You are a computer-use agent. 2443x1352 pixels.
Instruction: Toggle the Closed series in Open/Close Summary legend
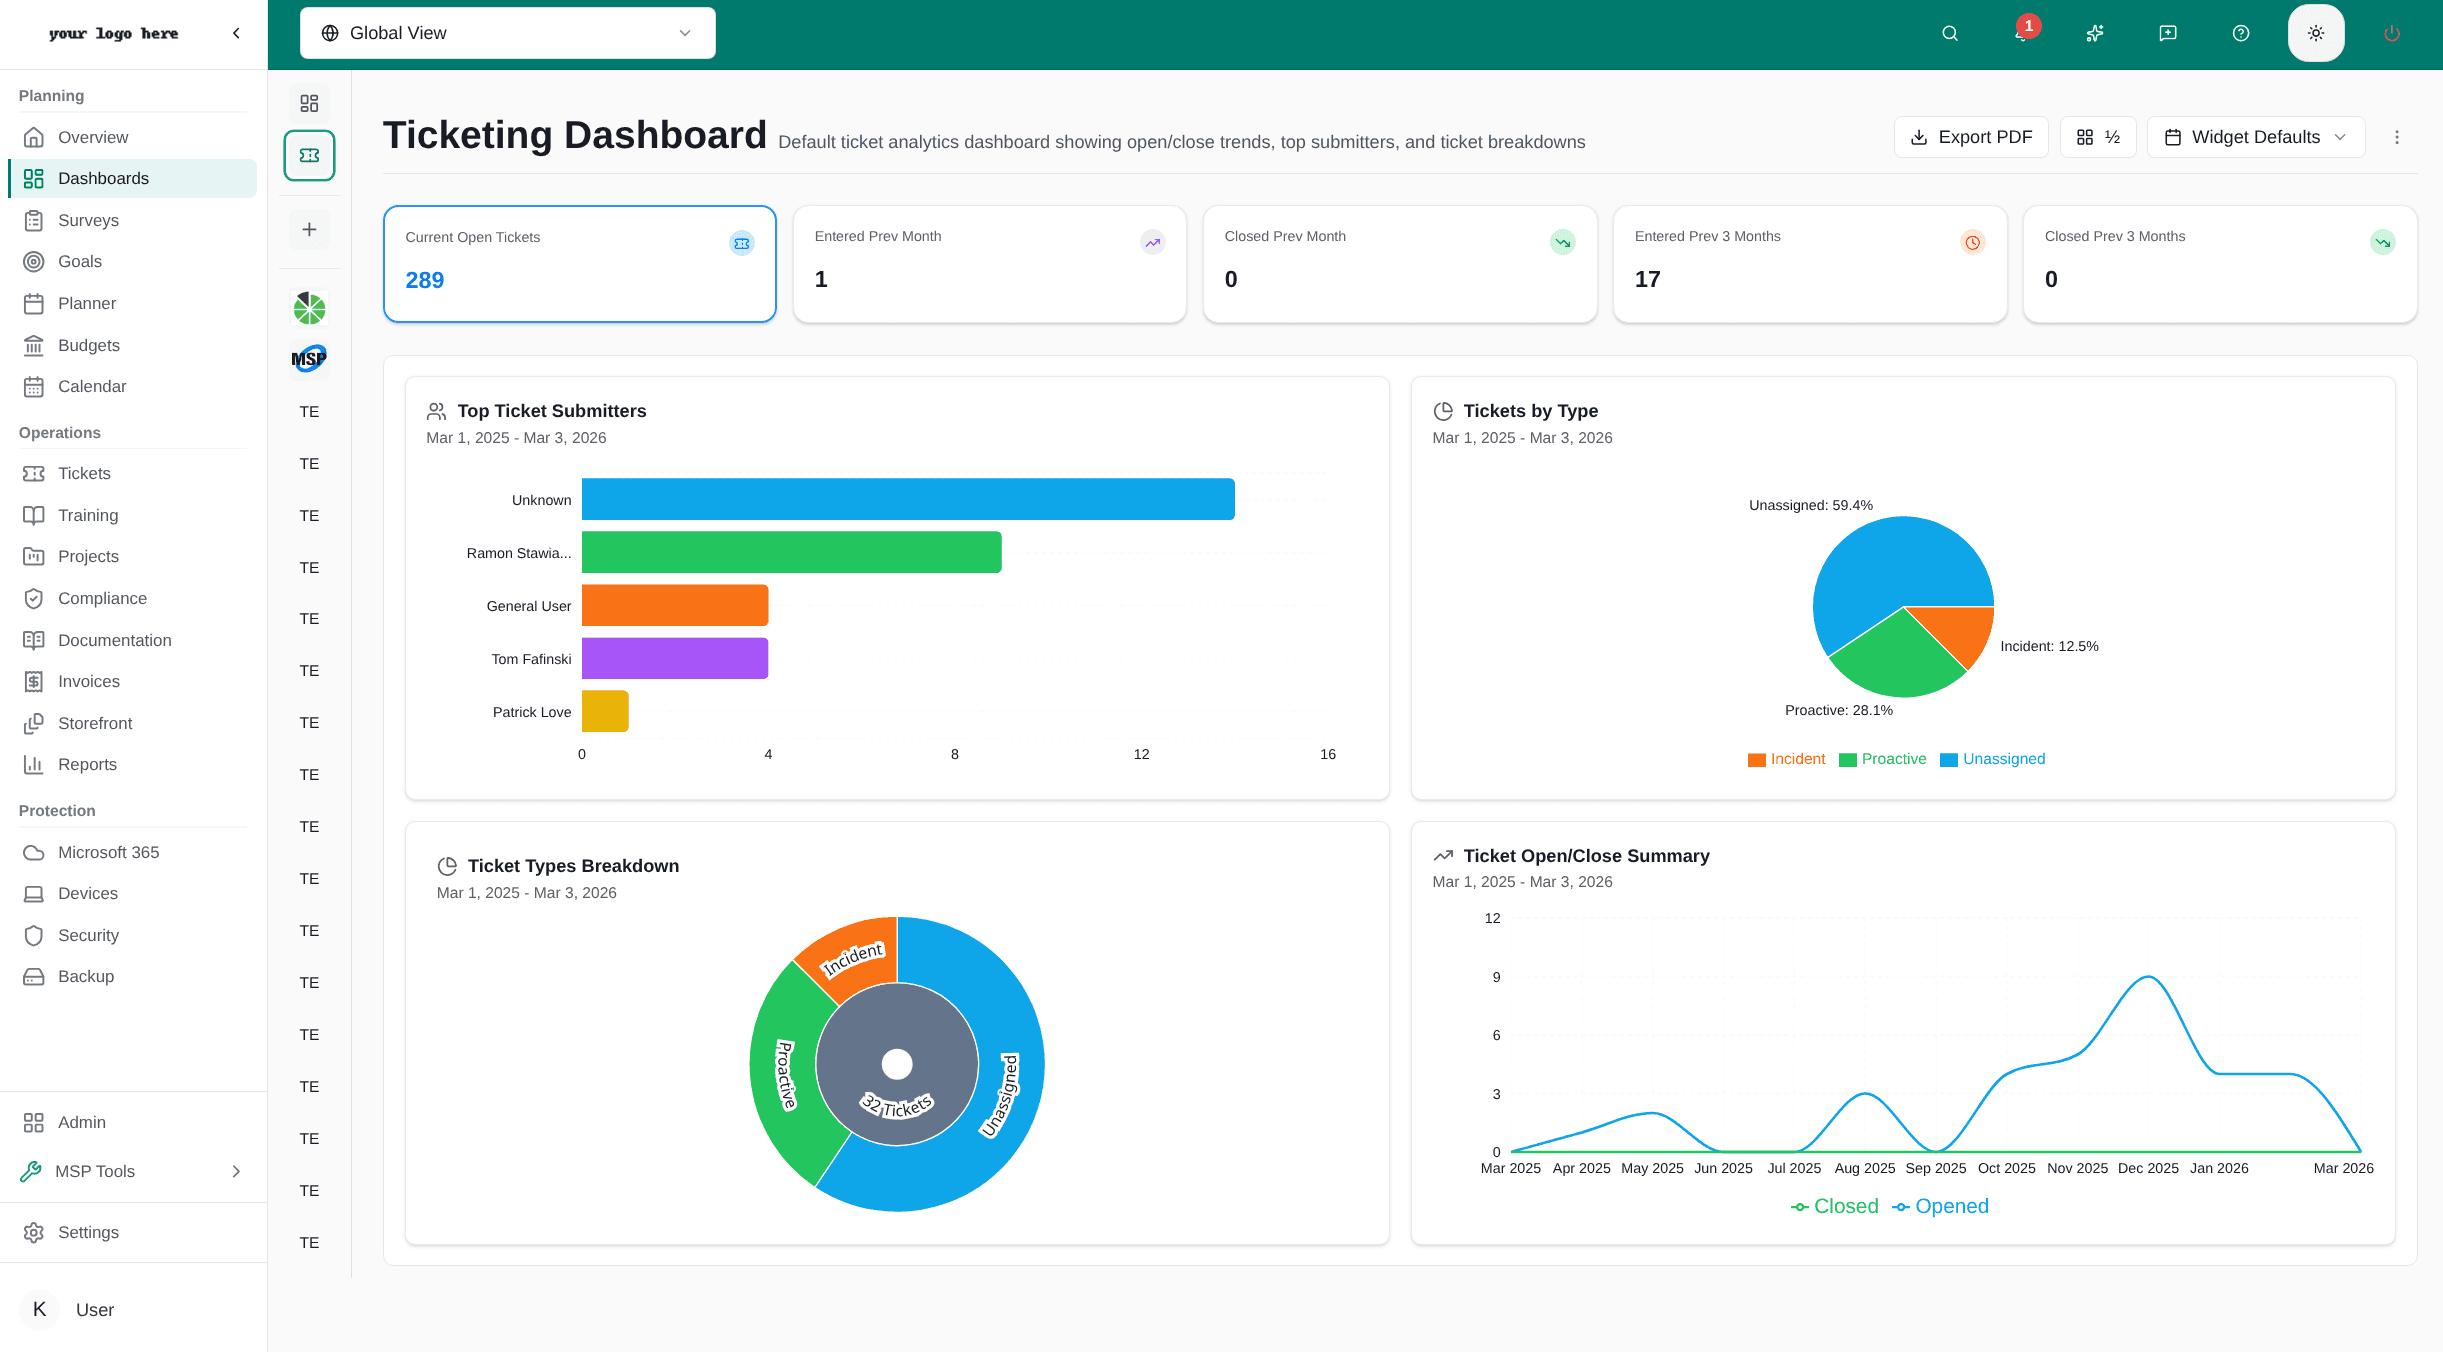(x=1834, y=1206)
